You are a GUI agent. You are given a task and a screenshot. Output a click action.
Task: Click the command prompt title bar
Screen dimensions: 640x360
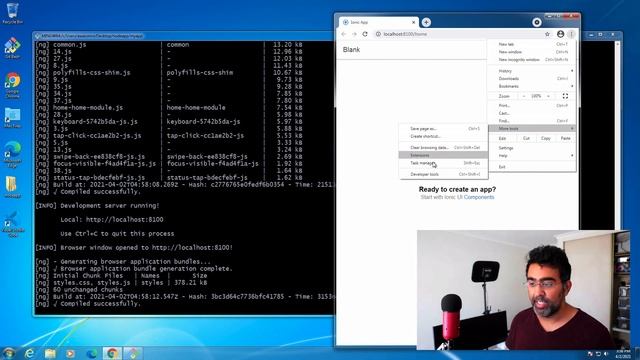click(184, 36)
